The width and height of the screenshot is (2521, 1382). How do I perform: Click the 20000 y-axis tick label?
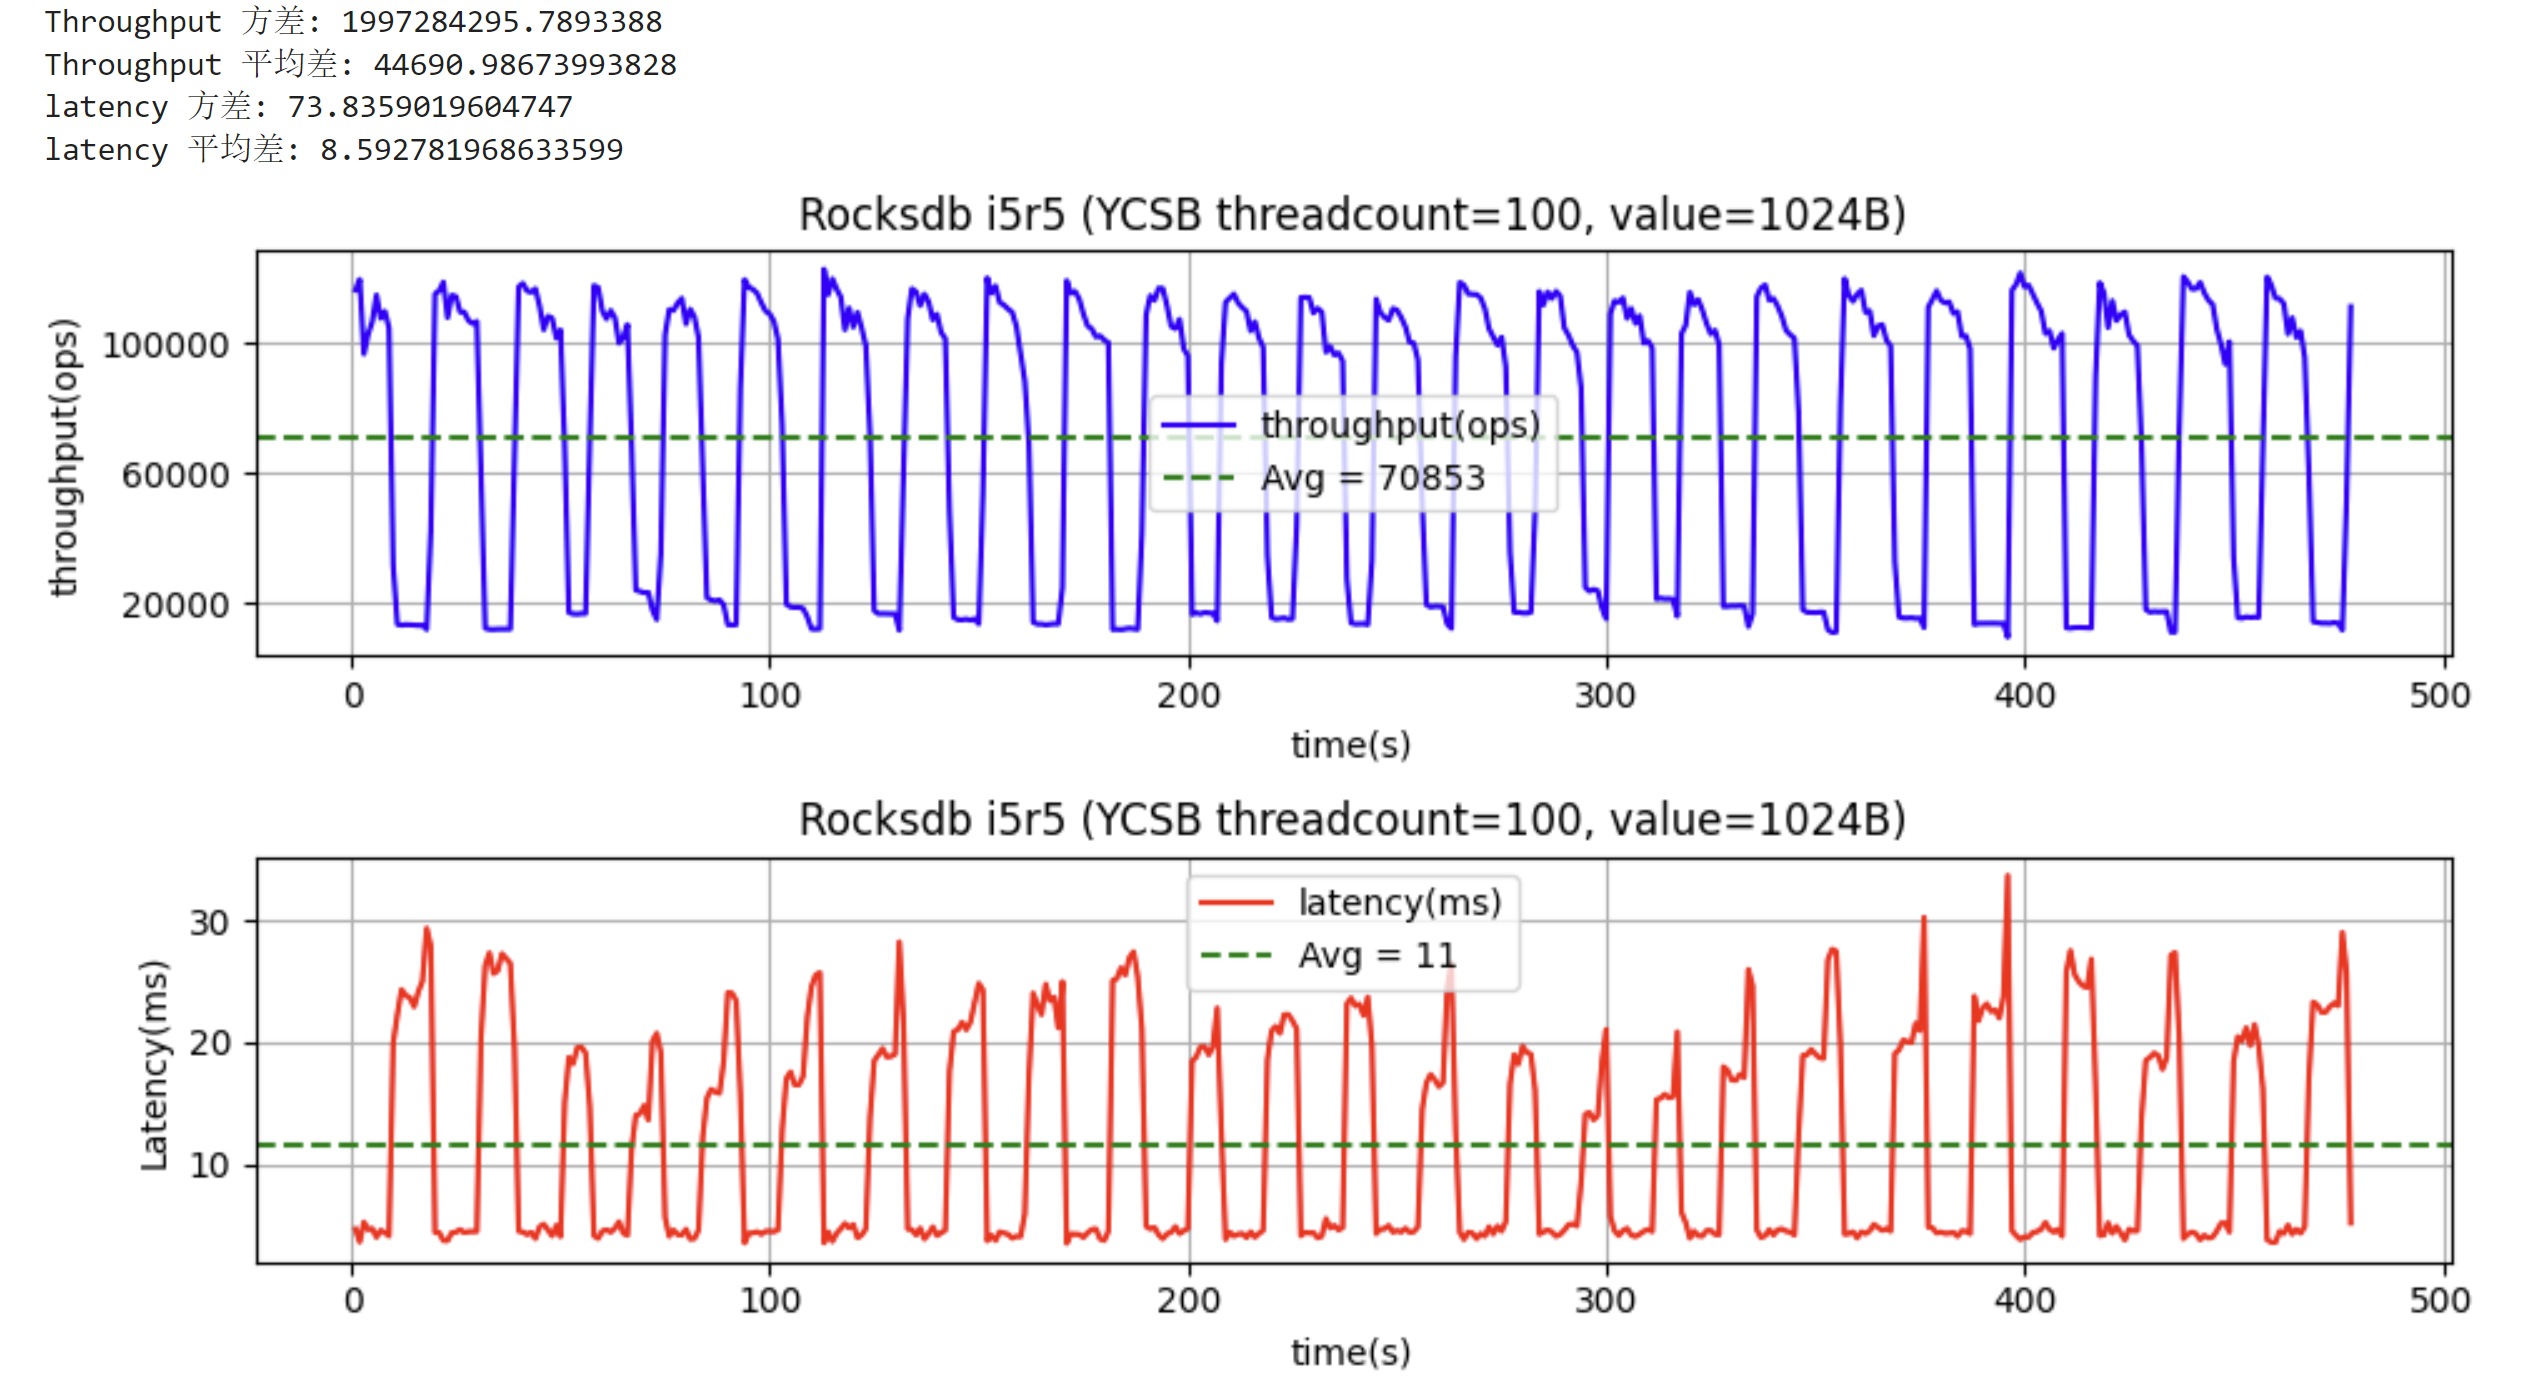[x=176, y=605]
